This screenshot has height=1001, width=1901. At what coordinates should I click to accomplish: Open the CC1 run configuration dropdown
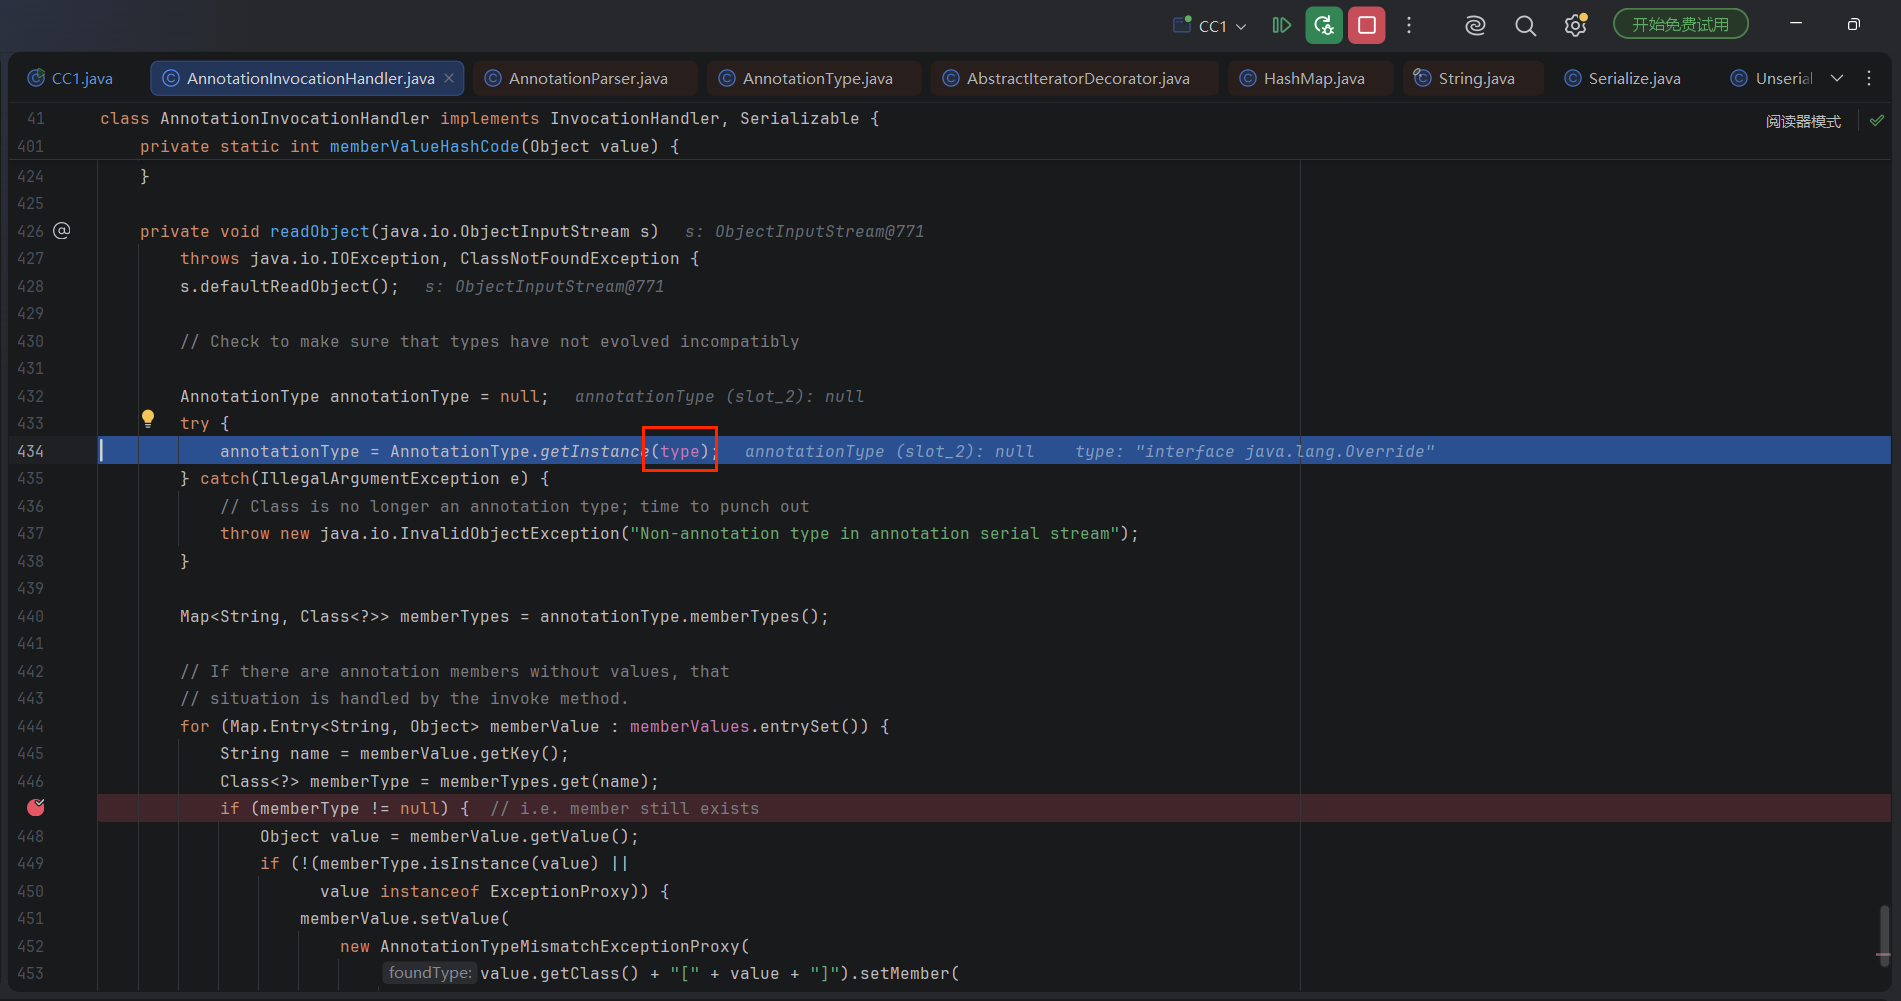point(1210,26)
